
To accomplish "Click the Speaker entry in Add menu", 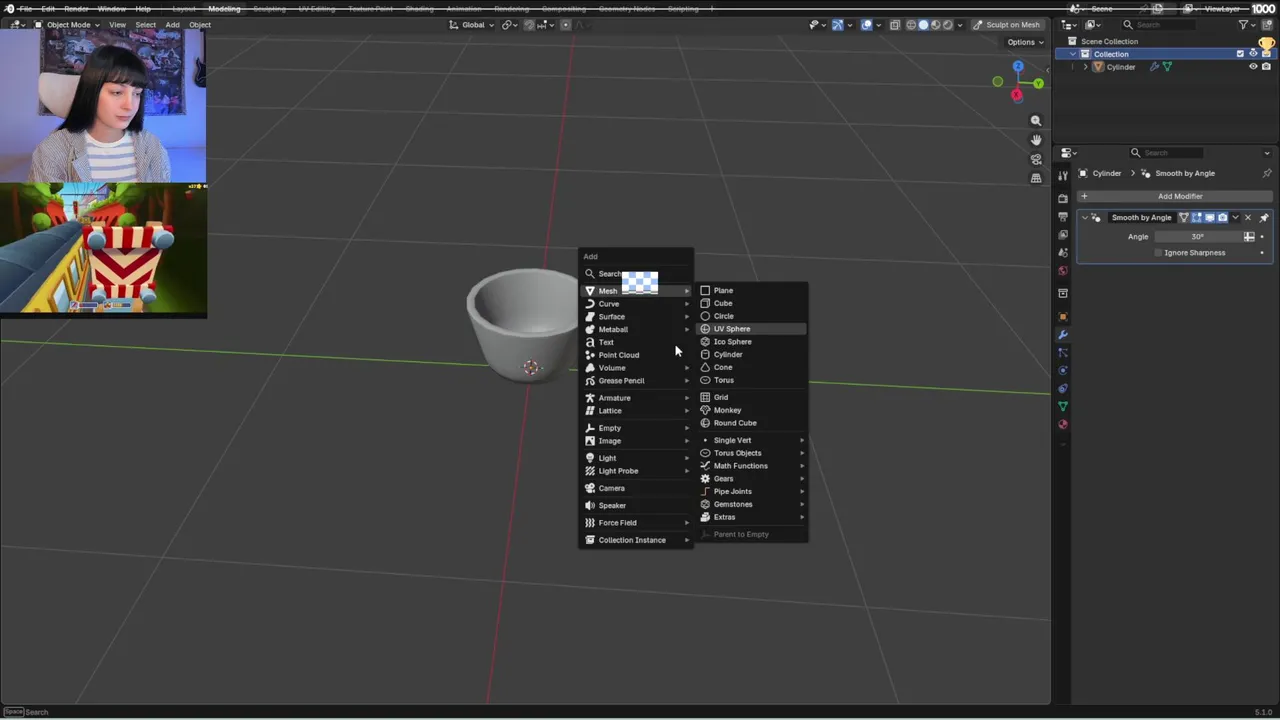I will pos(636,505).
